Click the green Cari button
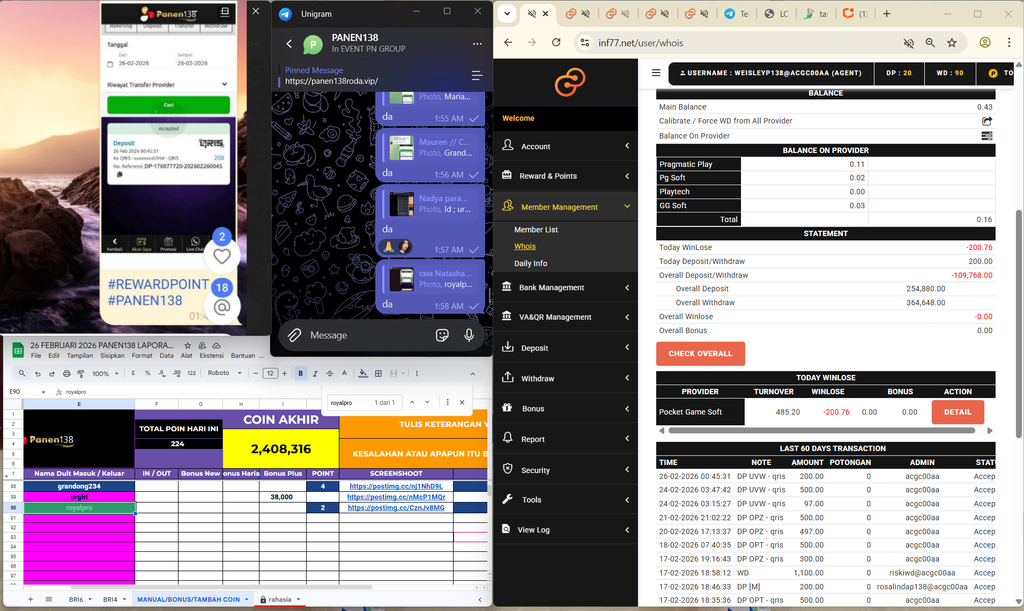 168,104
